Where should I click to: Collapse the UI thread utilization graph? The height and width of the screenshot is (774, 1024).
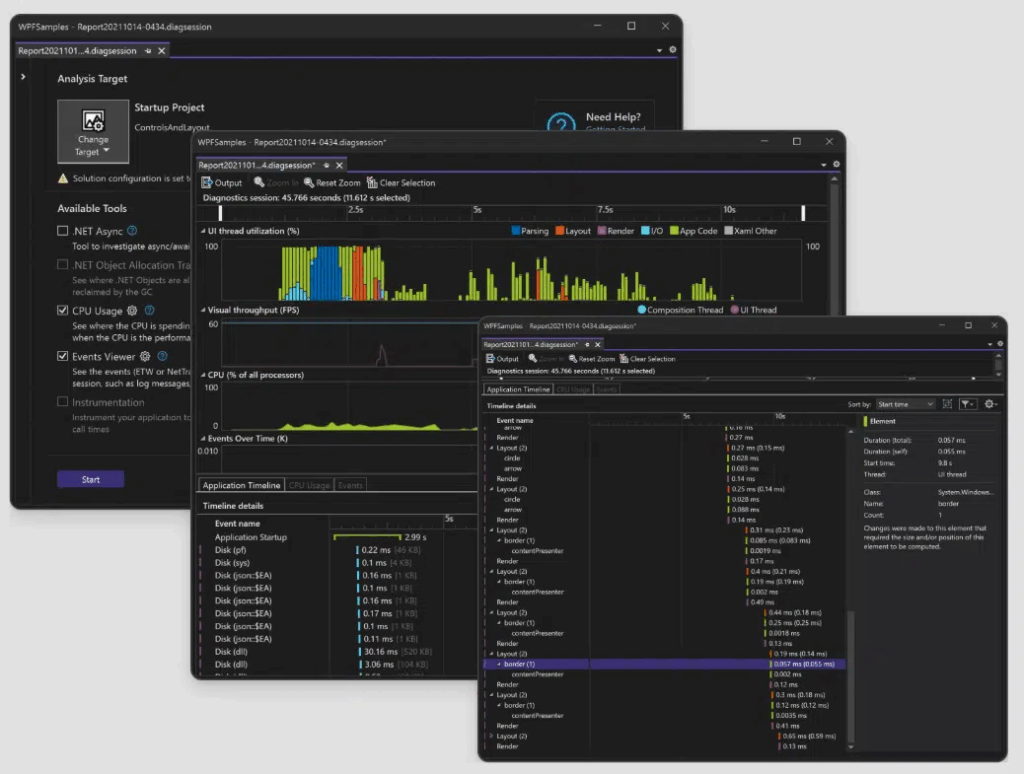(x=204, y=231)
